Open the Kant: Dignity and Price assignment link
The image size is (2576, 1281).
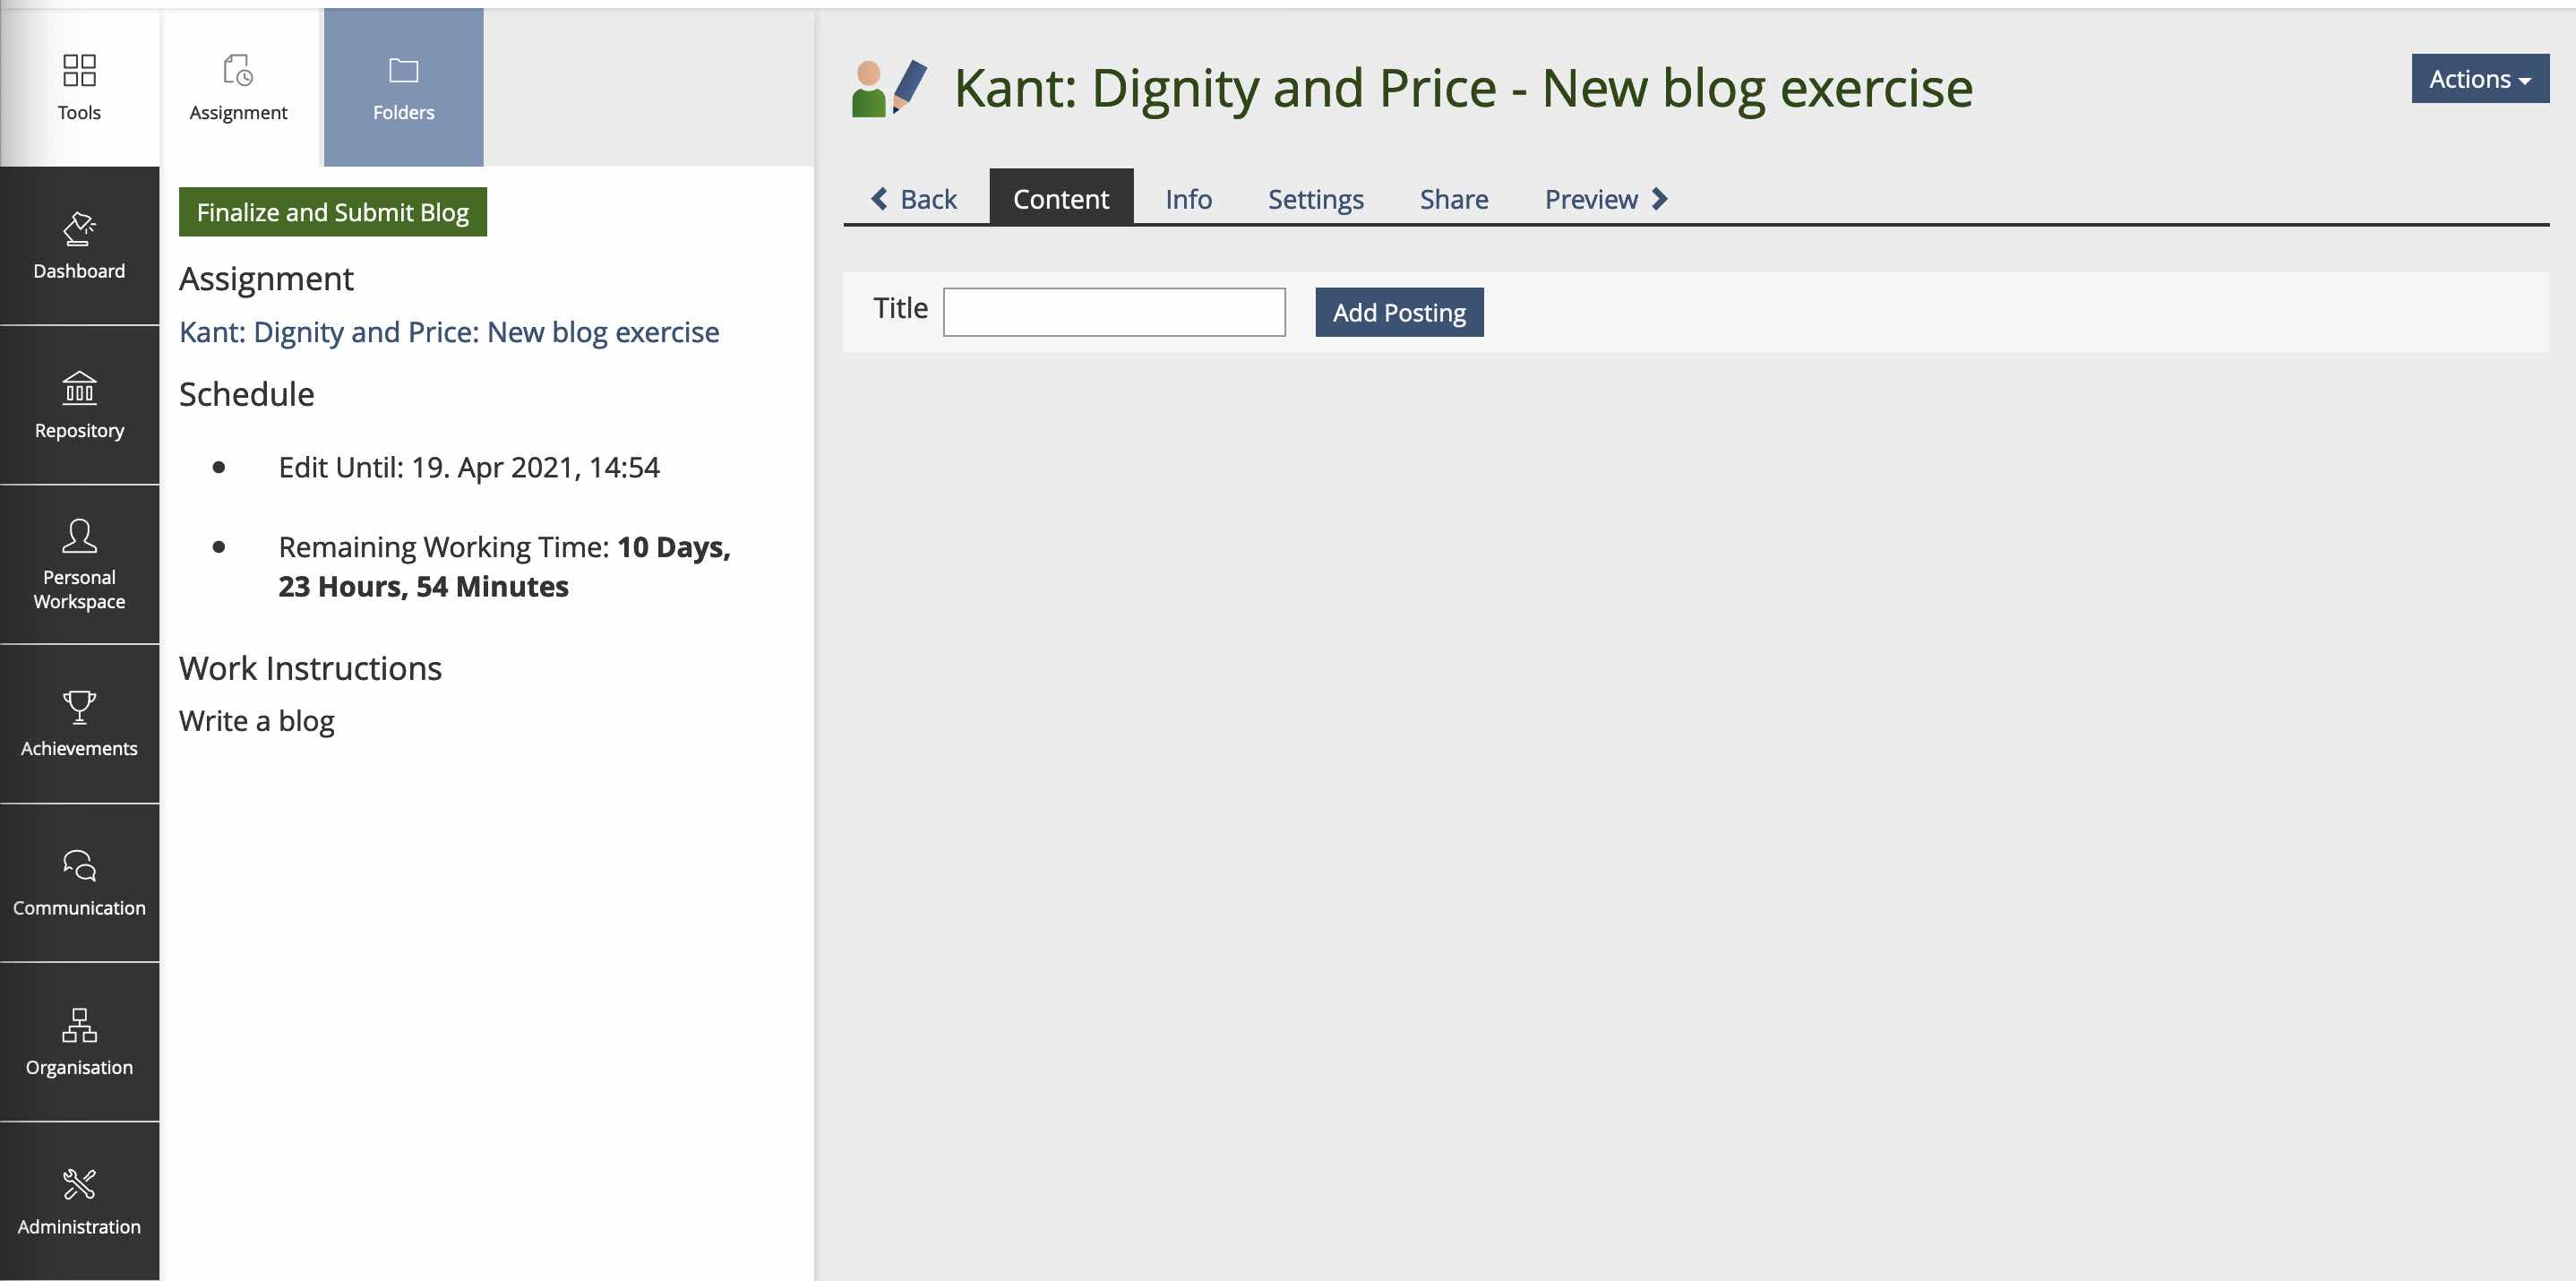coord(449,332)
